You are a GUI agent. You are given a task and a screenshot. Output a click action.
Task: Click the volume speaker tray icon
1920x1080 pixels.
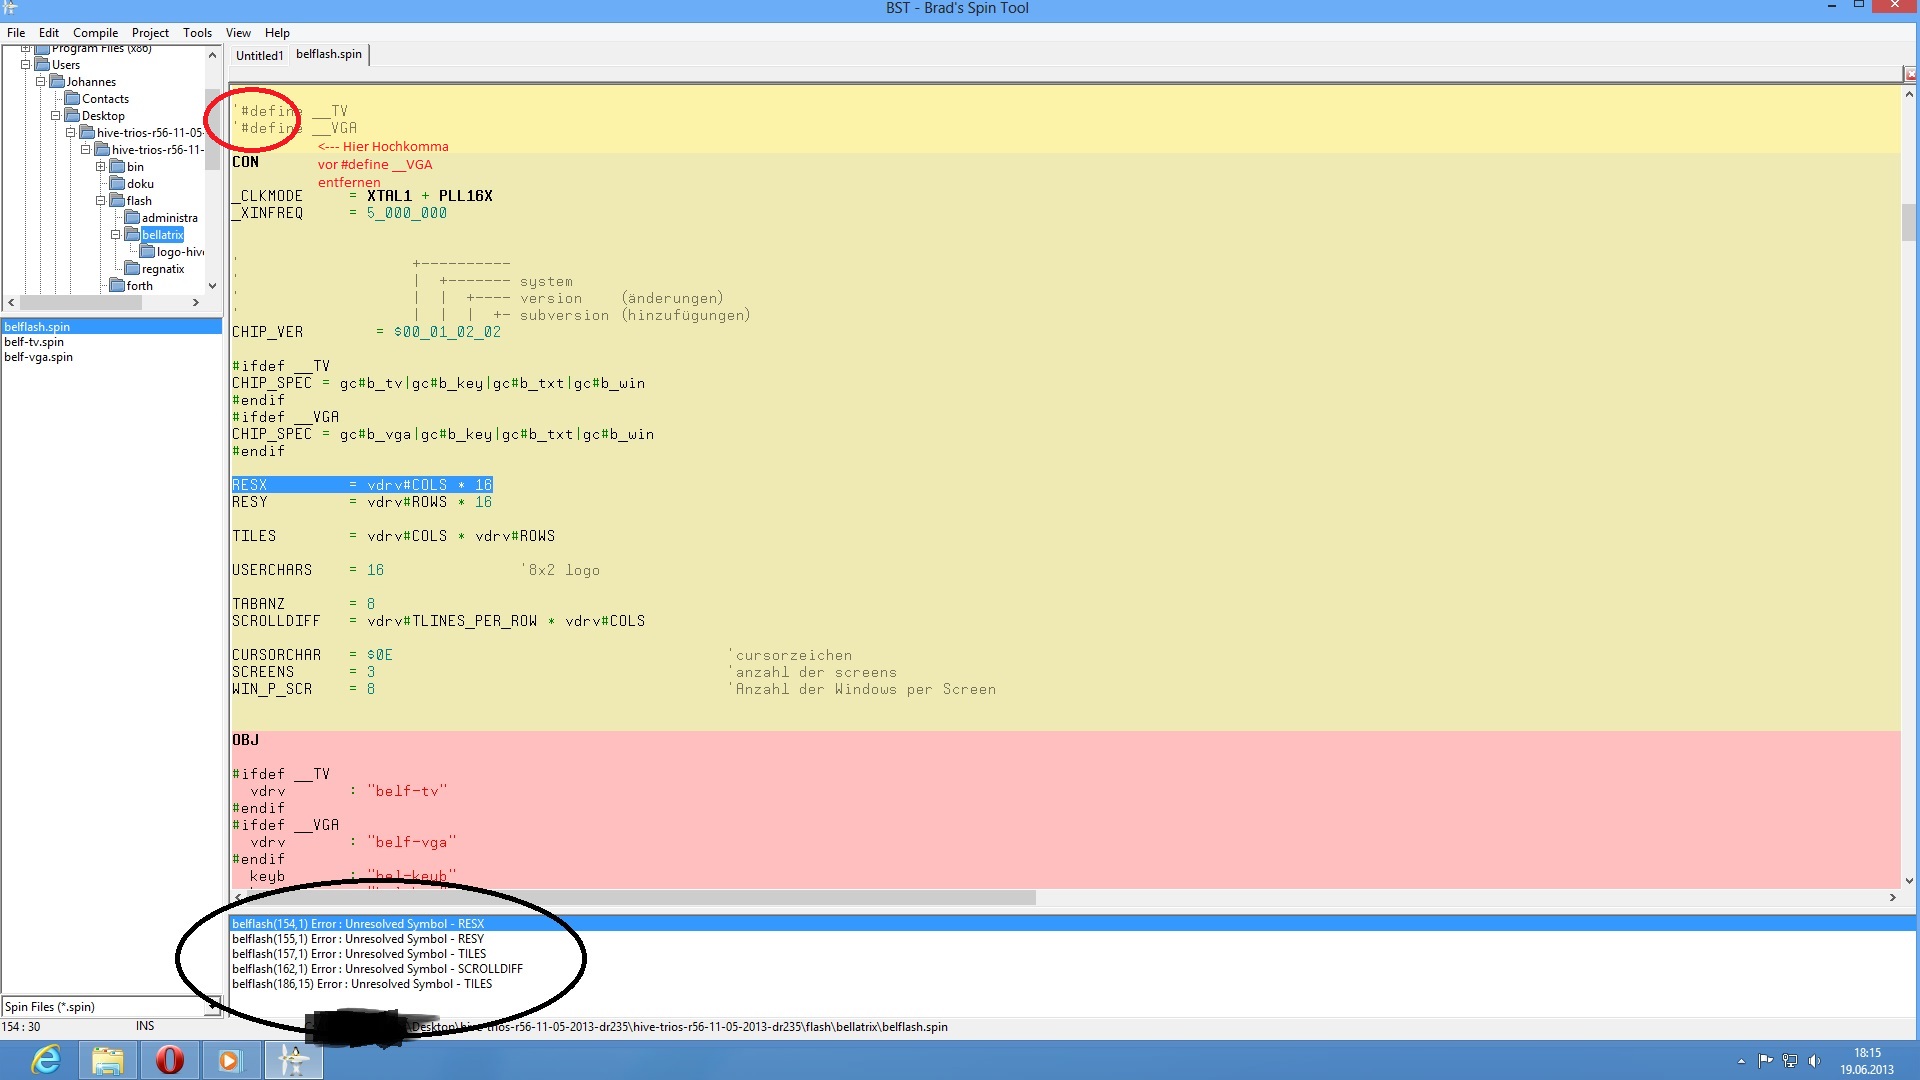coord(1814,1061)
